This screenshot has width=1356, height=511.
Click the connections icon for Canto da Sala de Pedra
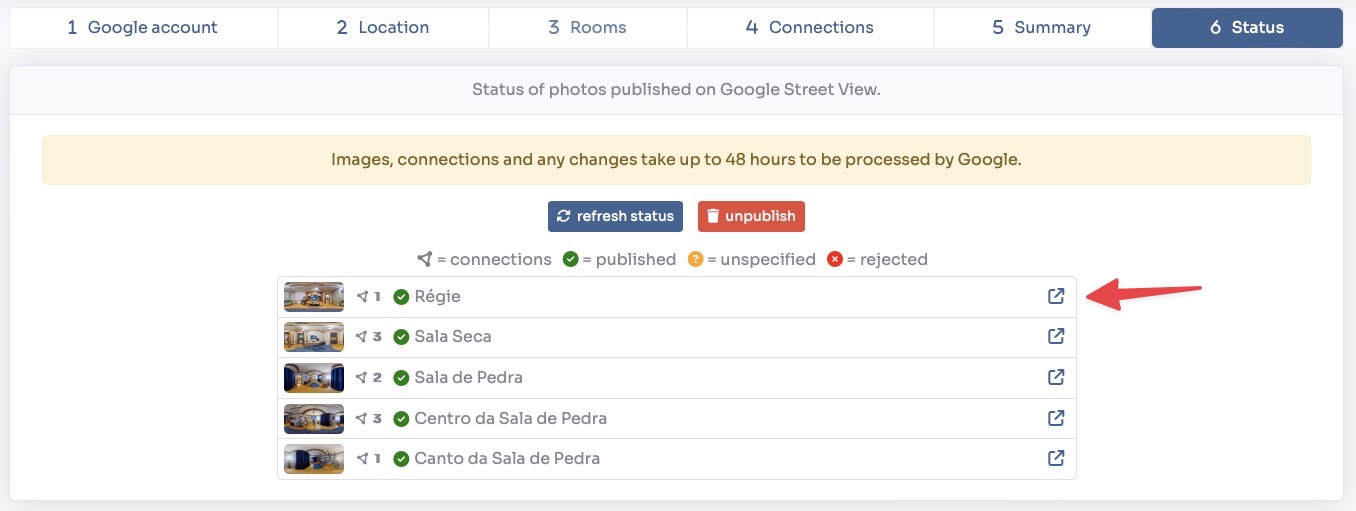tap(363, 459)
